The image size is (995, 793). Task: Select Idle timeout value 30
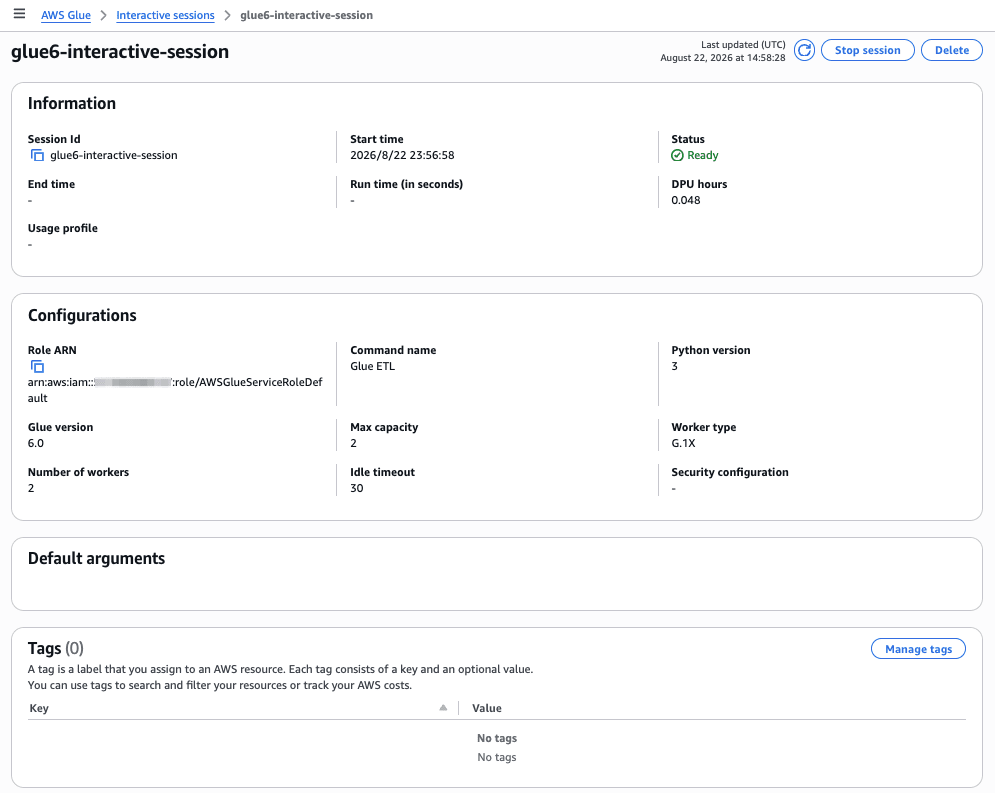[357, 488]
